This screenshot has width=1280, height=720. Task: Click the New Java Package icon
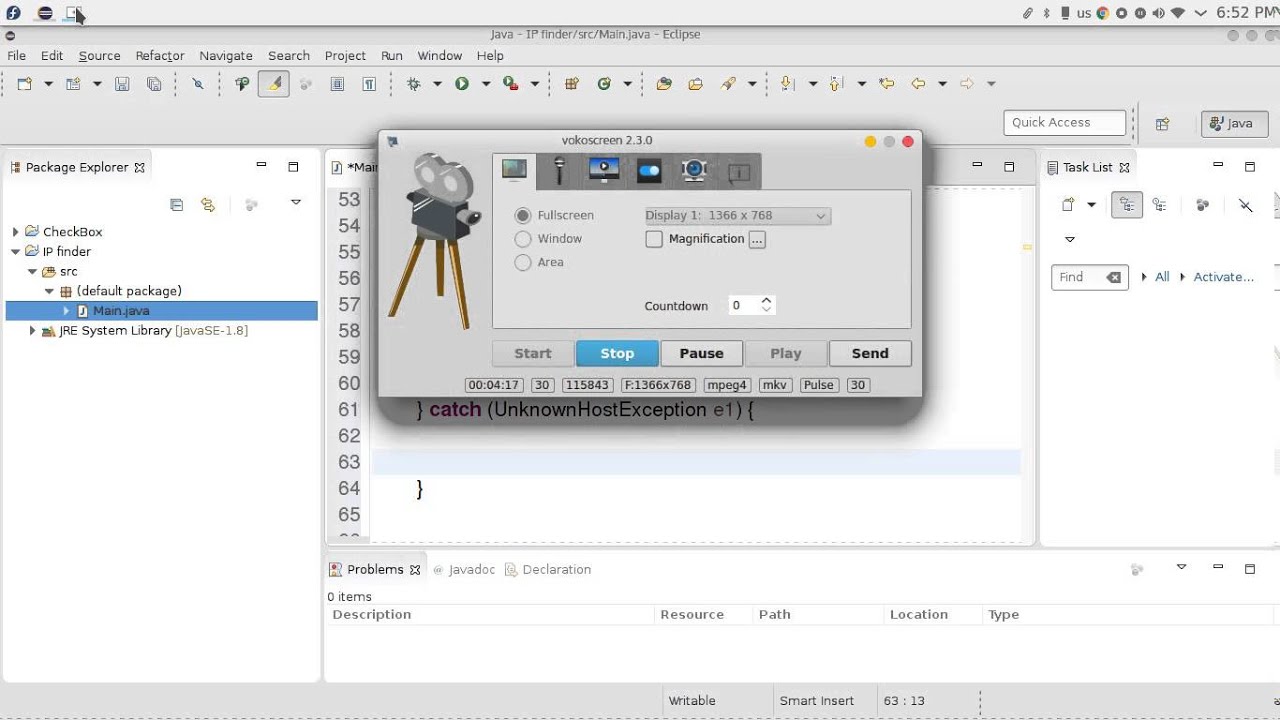point(572,84)
